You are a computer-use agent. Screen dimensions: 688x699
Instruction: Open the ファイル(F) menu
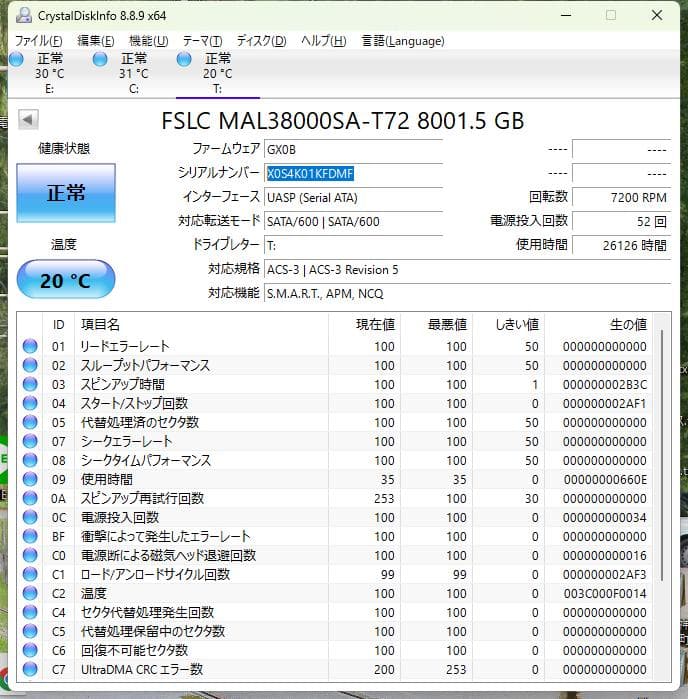point(39,41)
